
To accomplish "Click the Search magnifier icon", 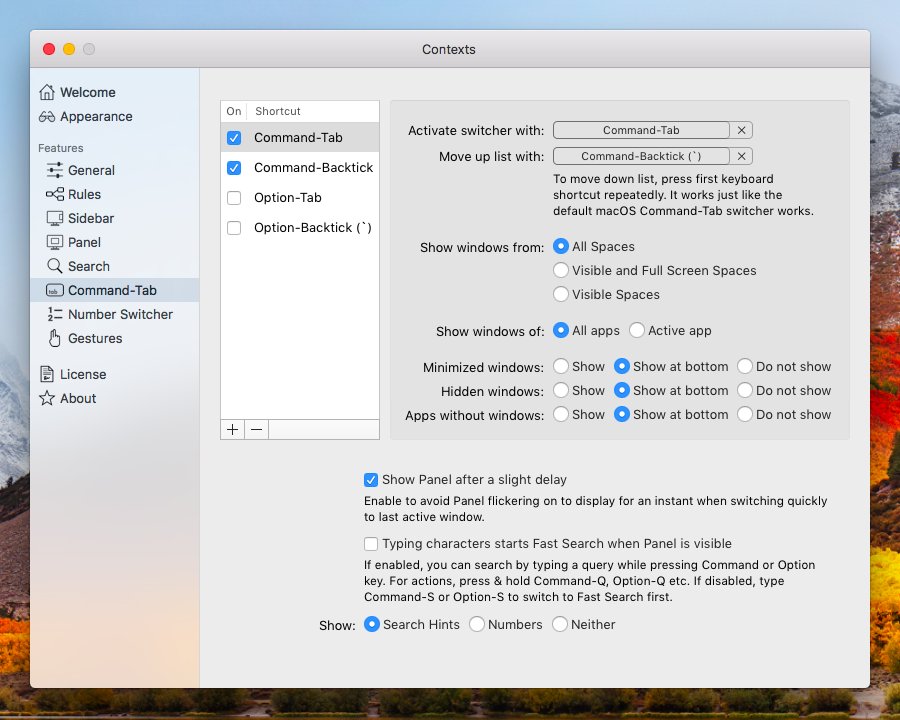I will [x=55, y=266].
